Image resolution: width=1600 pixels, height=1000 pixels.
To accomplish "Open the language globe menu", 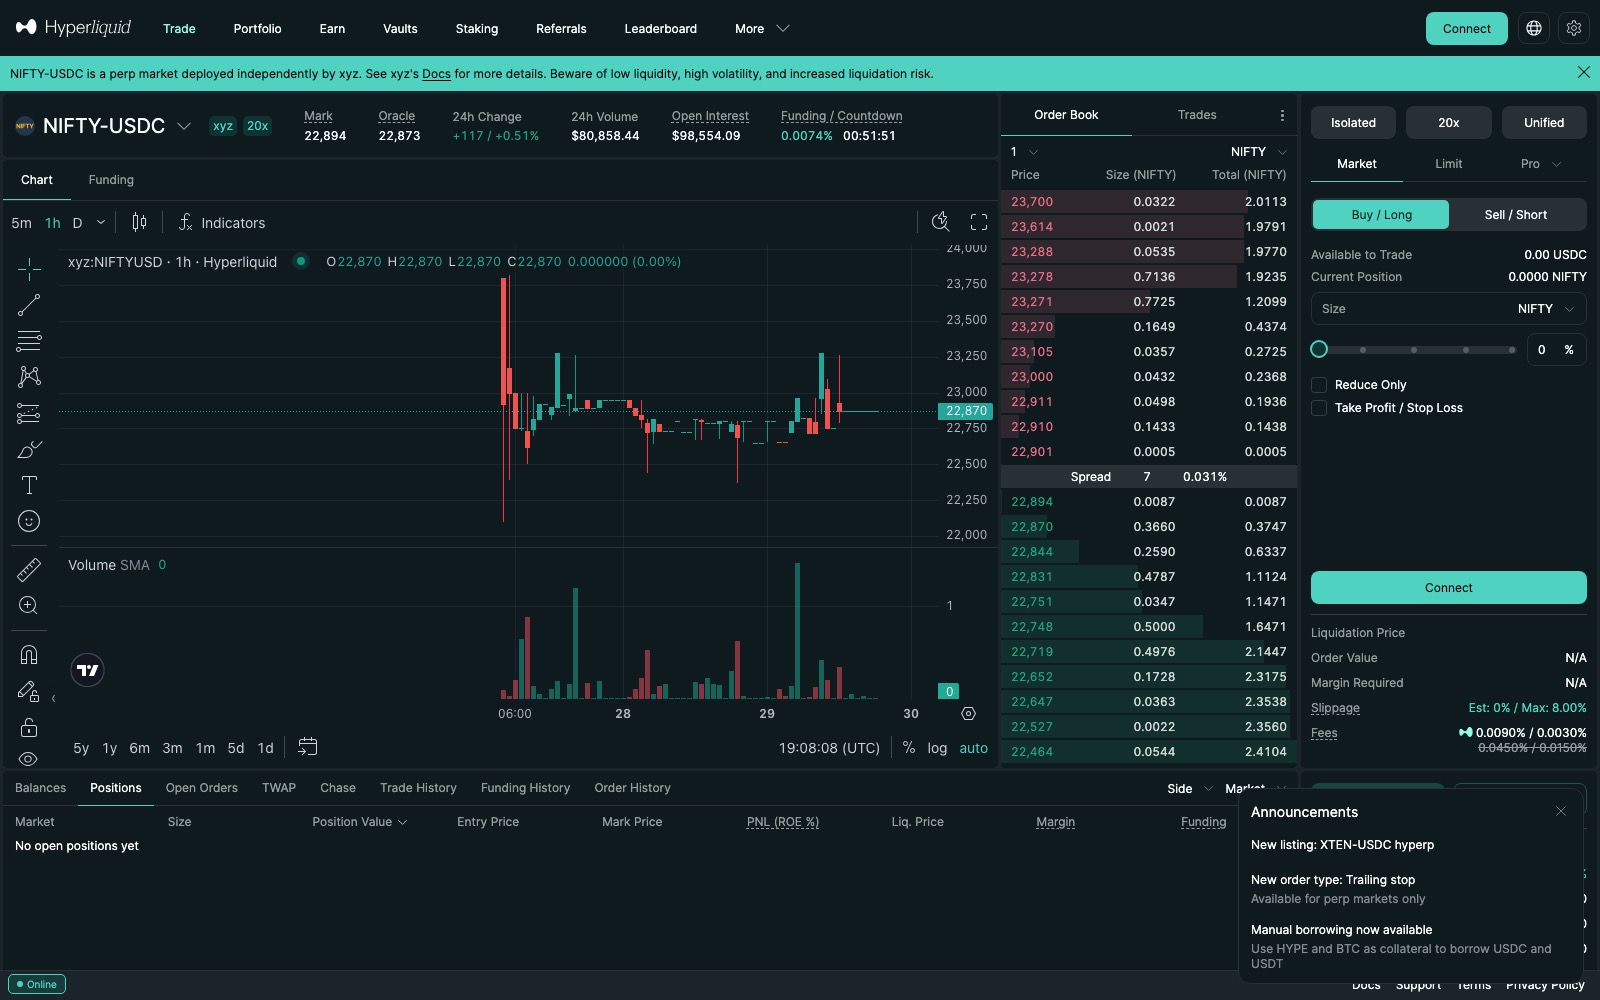I will click(x=1534, y=28).
